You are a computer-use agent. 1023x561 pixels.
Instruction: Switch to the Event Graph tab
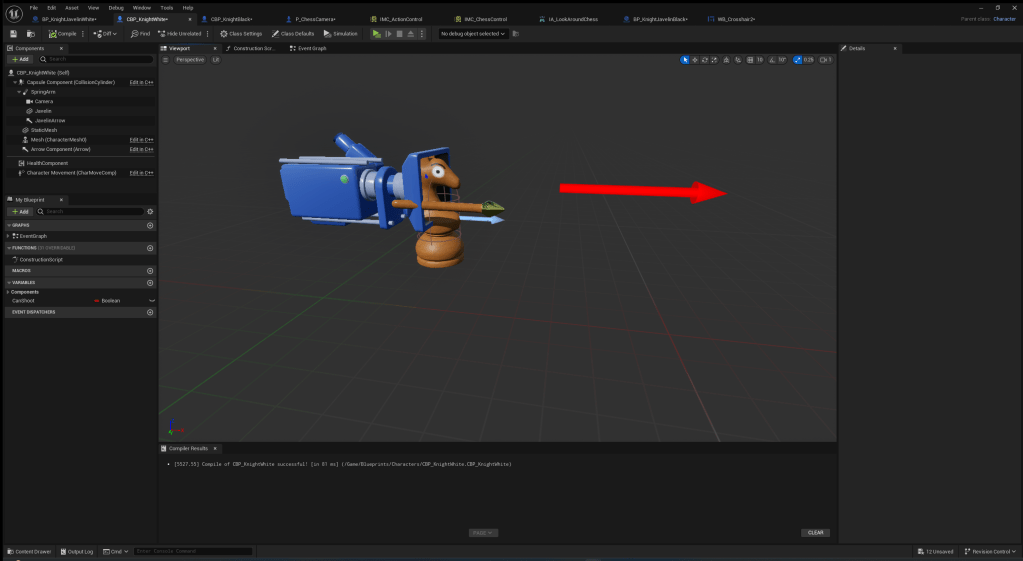309,48
